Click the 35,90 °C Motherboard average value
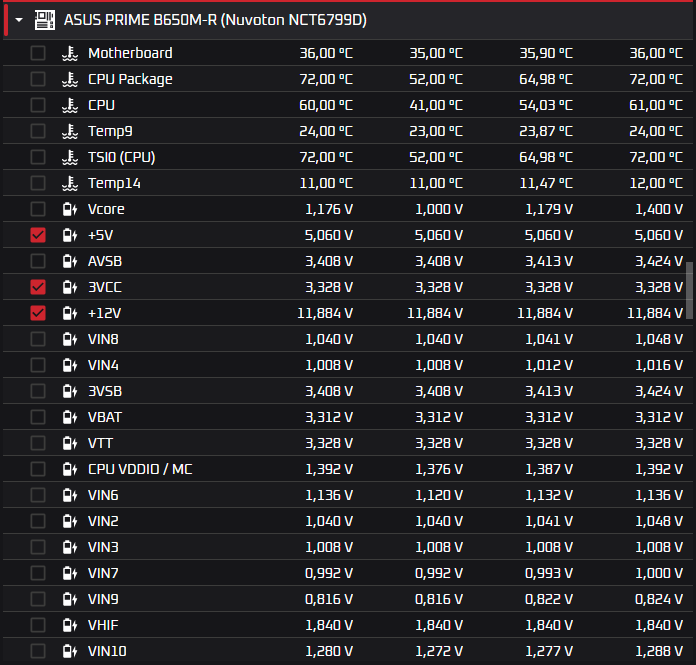 (x=546, y=53)
